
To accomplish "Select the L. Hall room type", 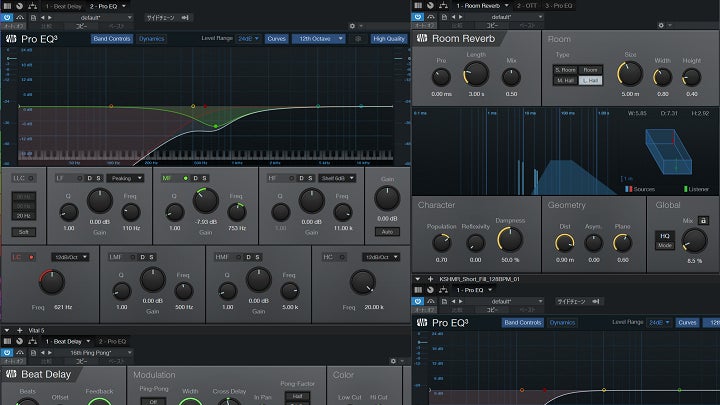I will coord(591,80).
